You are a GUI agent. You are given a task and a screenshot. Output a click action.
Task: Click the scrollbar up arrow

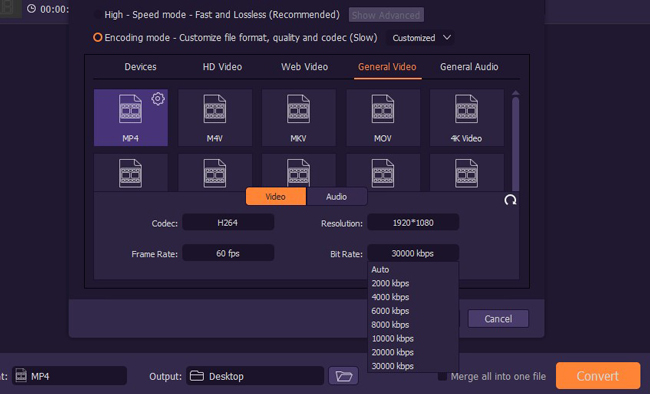(x=515, y=93)
